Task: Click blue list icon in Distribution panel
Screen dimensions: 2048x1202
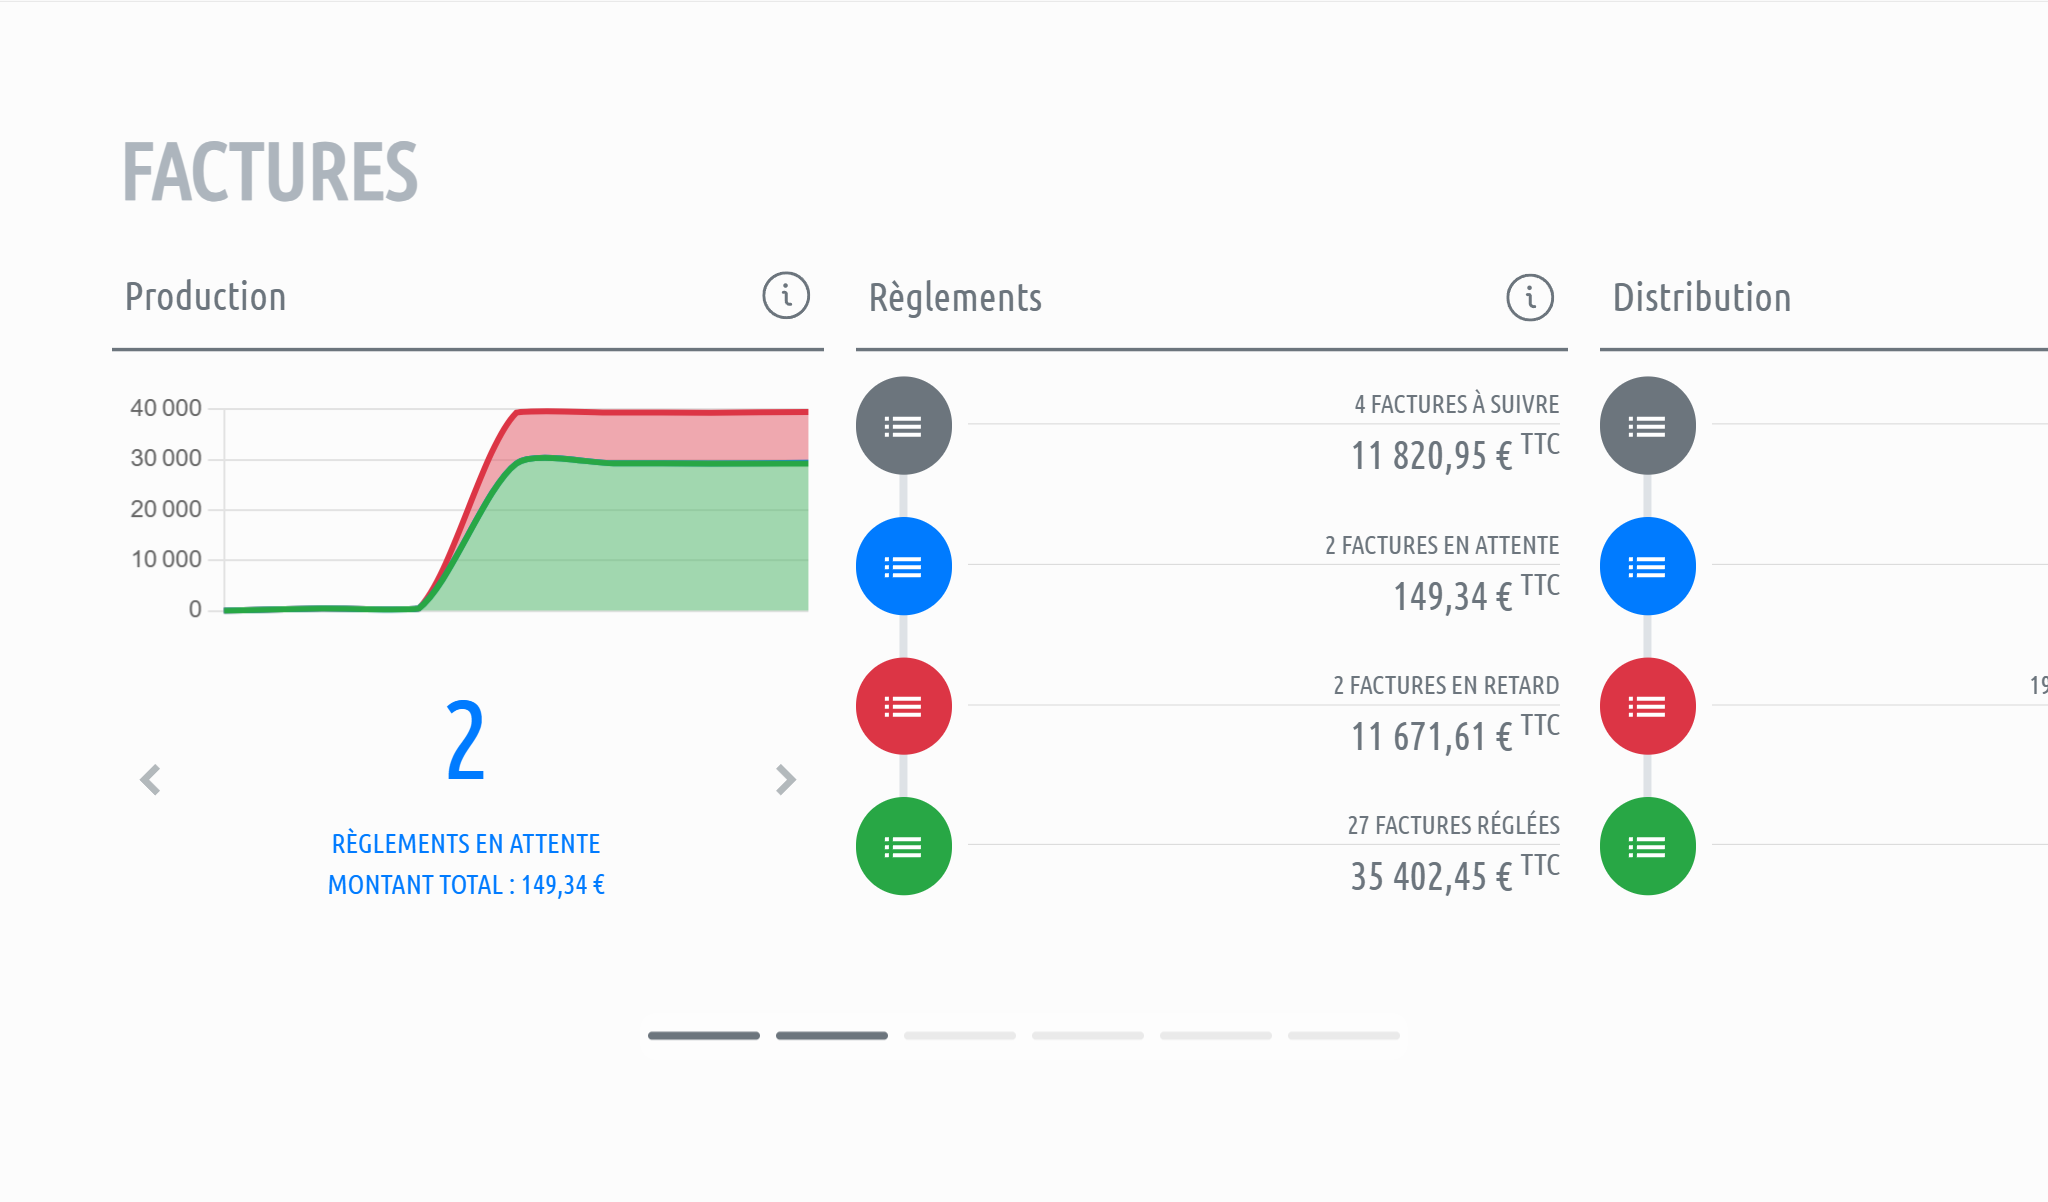Action: 1647,567
